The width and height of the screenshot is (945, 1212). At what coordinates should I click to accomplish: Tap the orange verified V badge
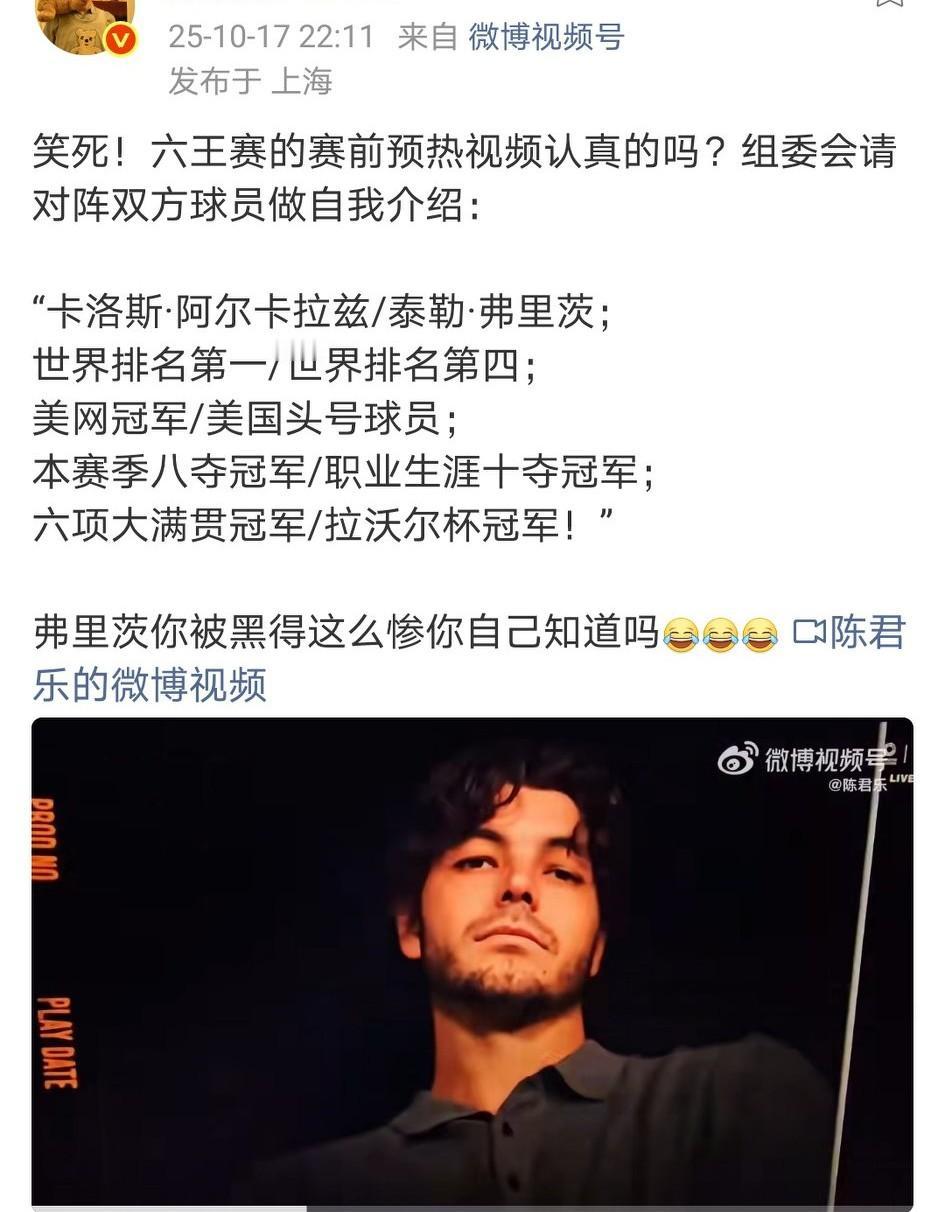pyautogui.click(x=121, y=42)
